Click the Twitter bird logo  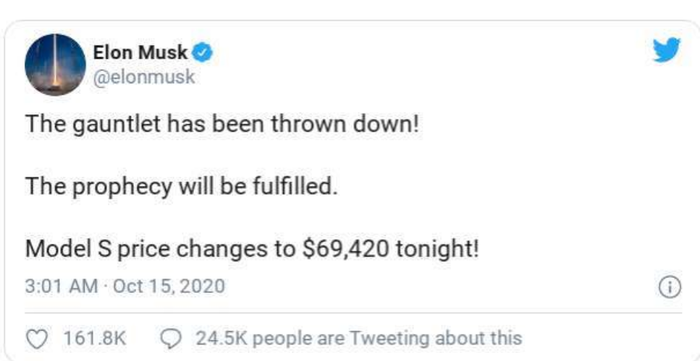(667, 50)
